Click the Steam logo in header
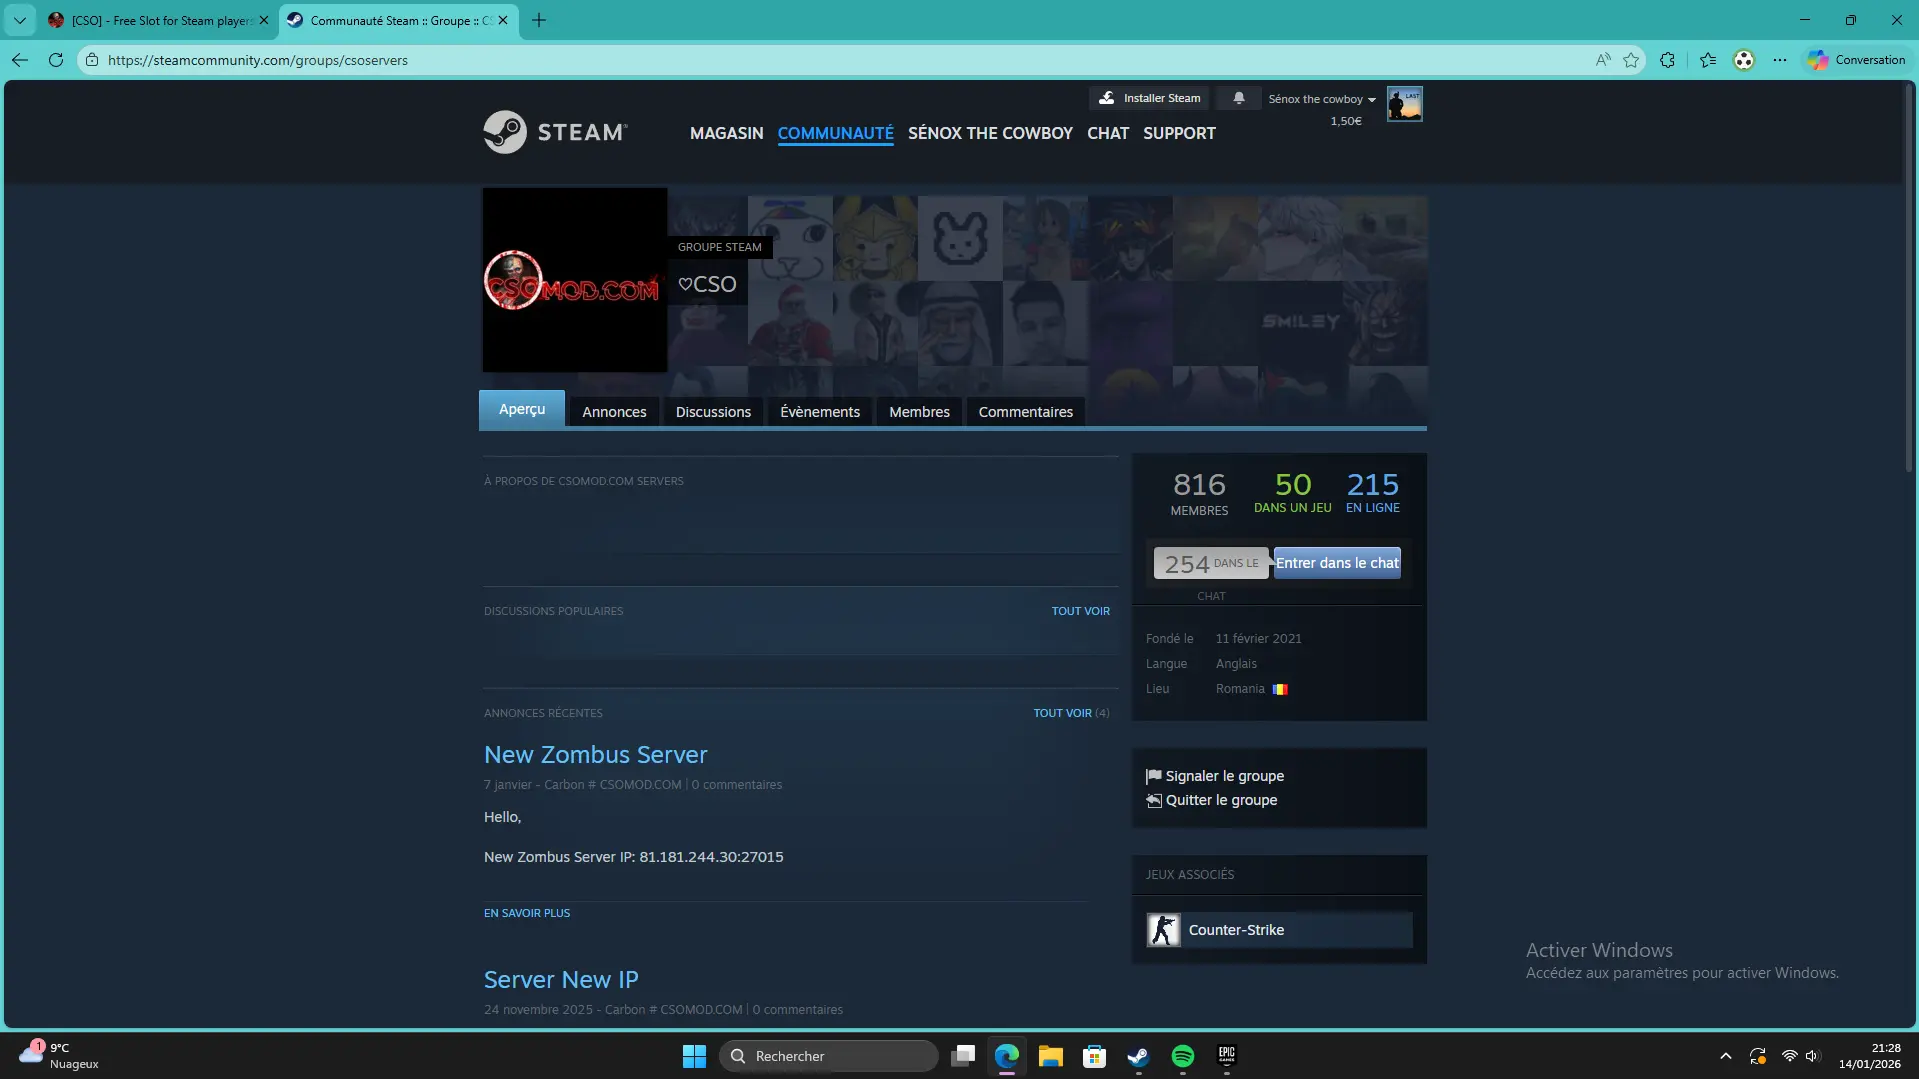The height and width of the screenshot is (1079, 1919). [x=555, y=132]
